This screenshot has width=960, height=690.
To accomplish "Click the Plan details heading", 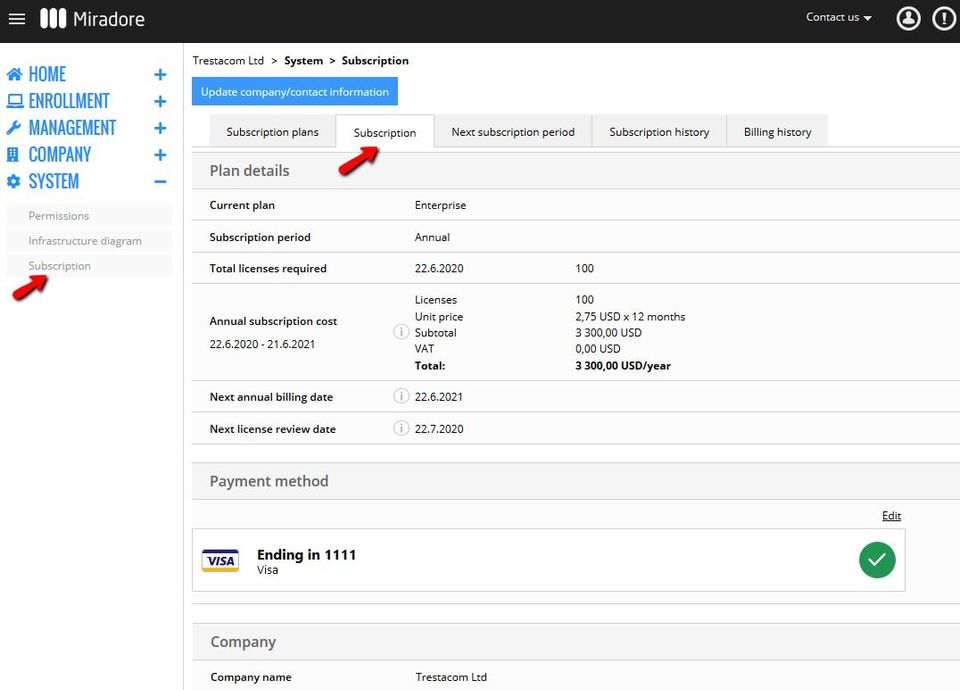I will pyautogui.click(x=250, y=171).
